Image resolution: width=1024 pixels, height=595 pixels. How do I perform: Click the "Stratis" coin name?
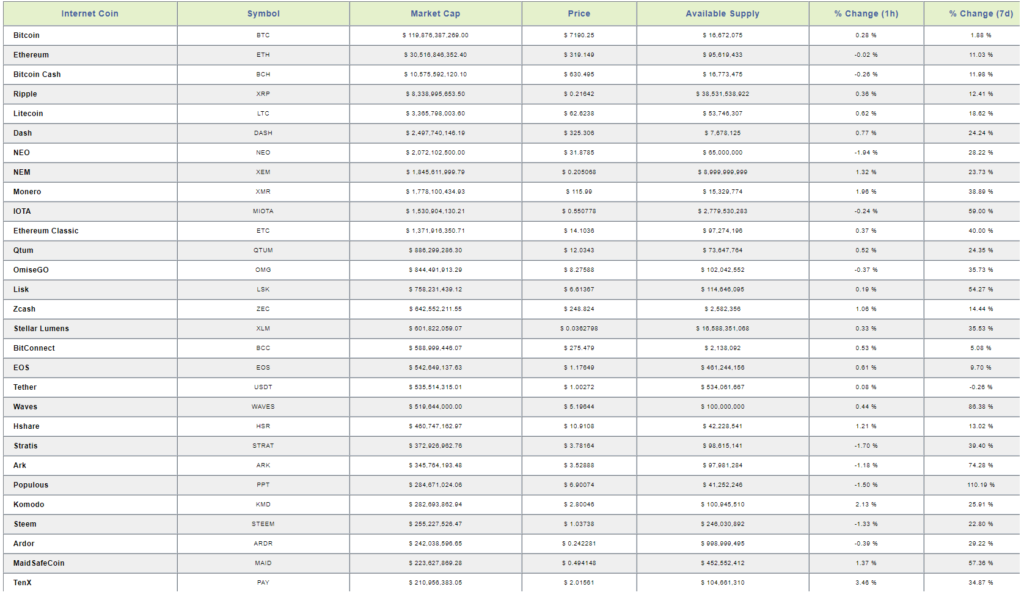tap(25, 446)
